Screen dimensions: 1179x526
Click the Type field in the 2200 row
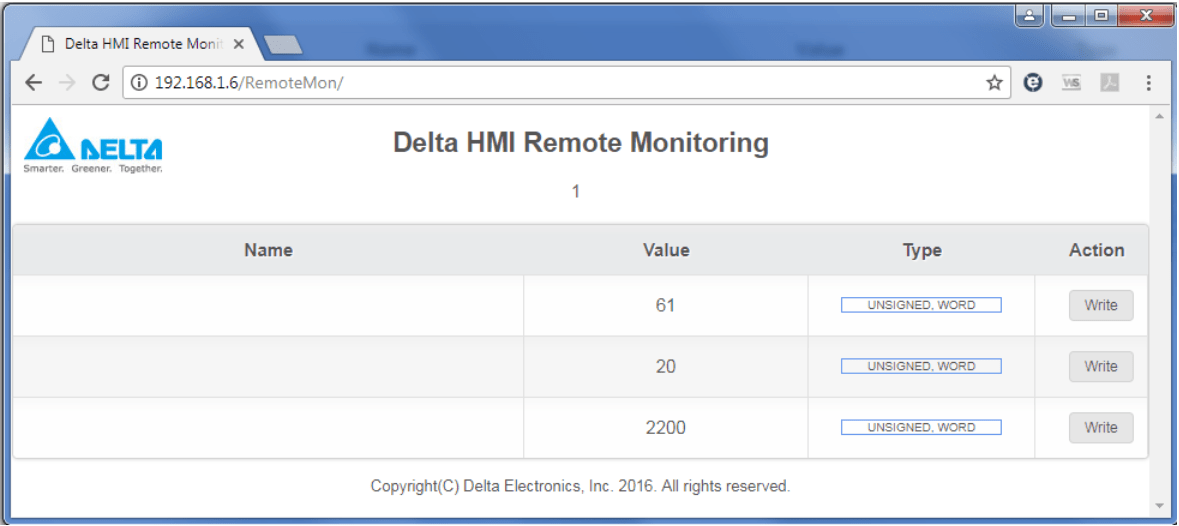(x=921, y=427)
